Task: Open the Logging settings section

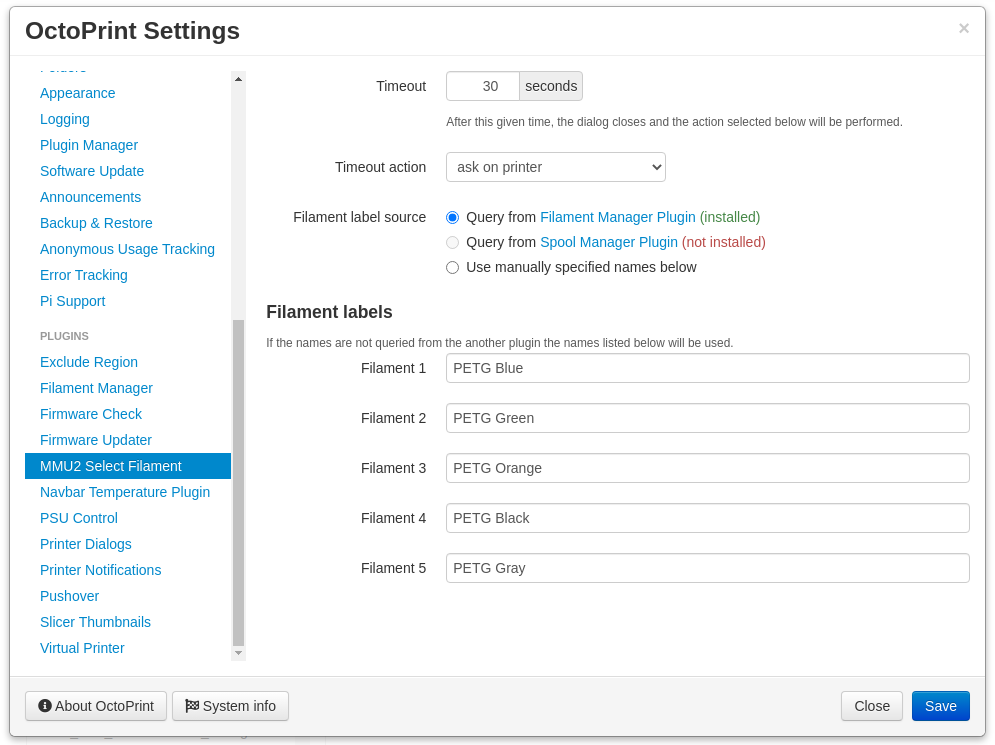Action: 65,119
